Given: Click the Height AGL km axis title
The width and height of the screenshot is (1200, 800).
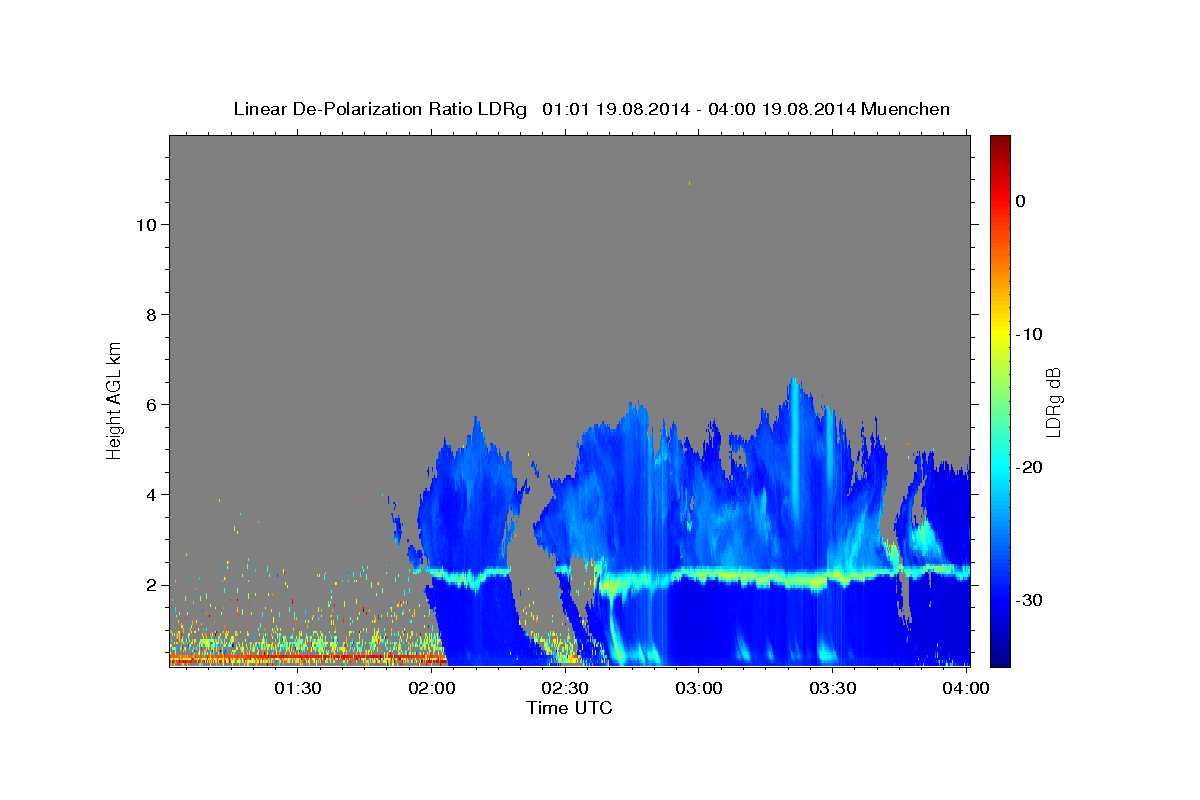Looking at the screenshot, I should pyautogui.click(x=114, y=400).
